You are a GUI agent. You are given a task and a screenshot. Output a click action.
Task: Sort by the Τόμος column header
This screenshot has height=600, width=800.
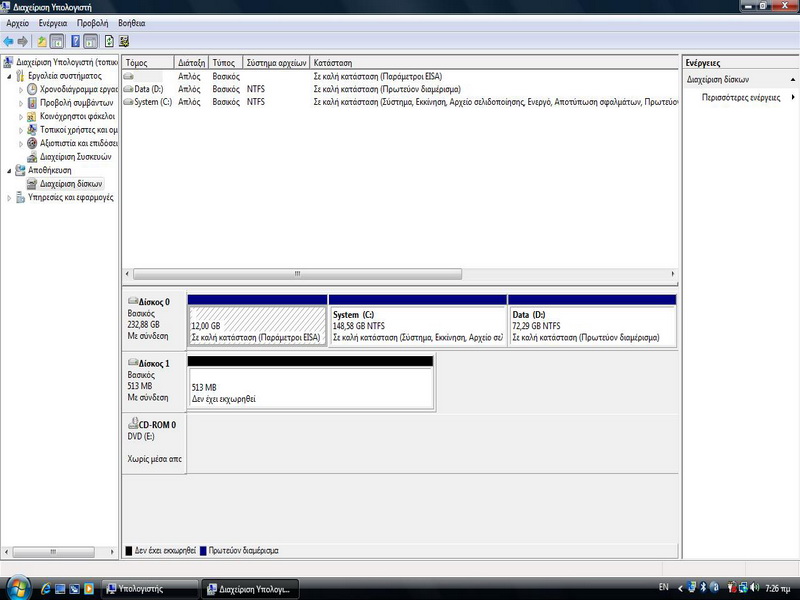[x=148, y=63]
